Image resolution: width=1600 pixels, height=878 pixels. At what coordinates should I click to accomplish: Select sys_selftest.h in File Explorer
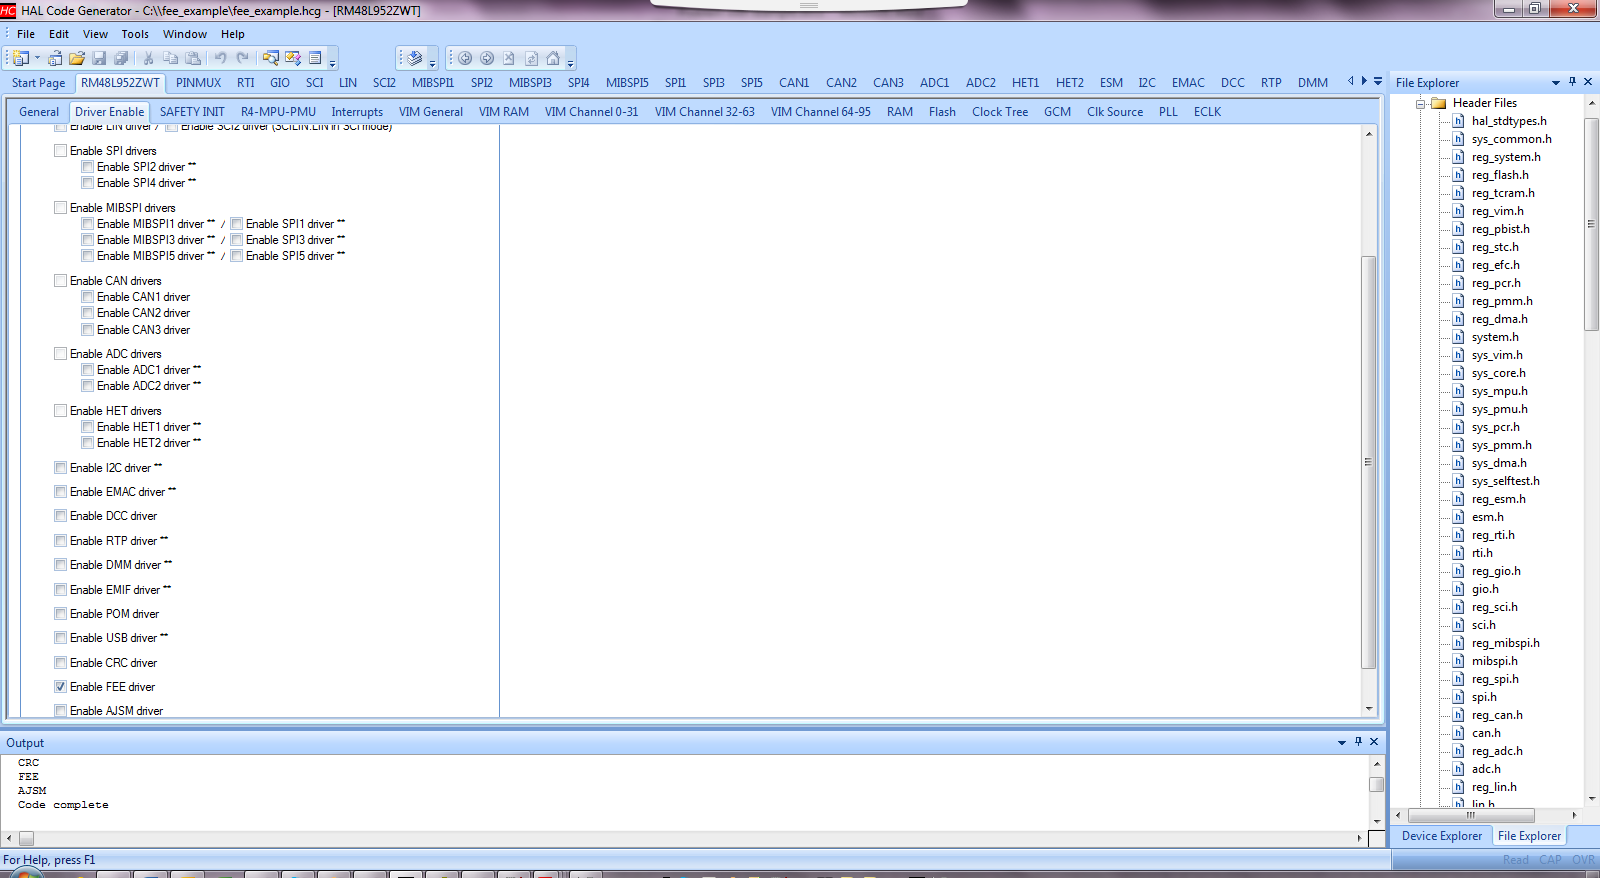[x=1505, y=481]
